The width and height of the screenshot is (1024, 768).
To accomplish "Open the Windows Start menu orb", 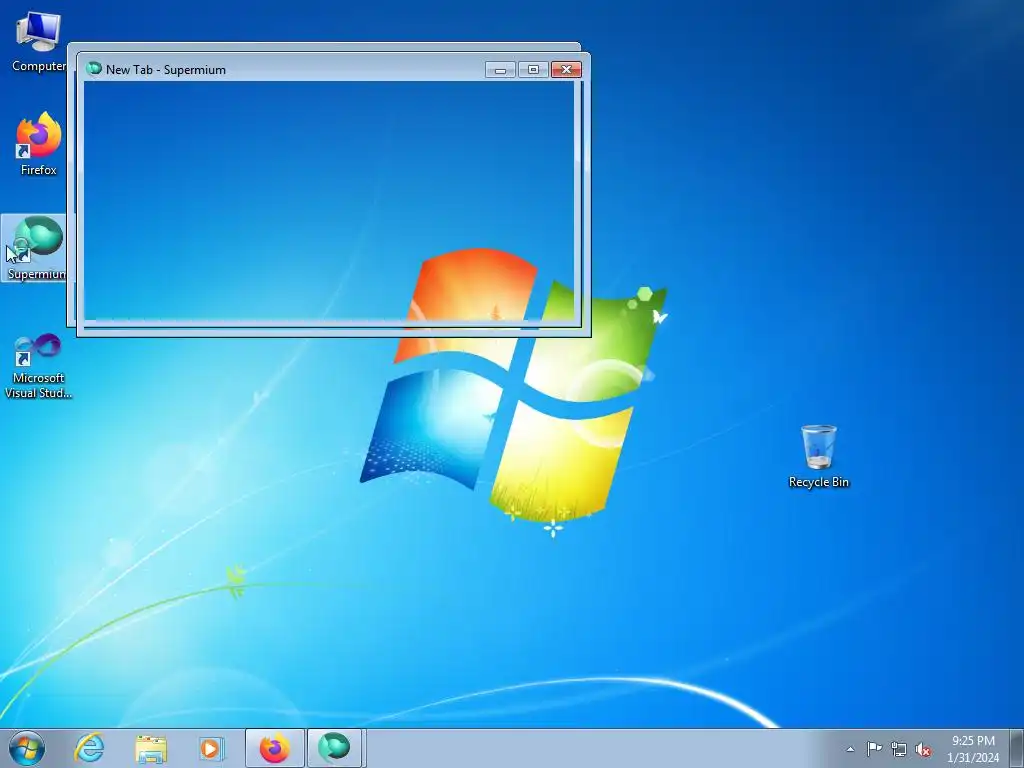I will tap(27, 748).
